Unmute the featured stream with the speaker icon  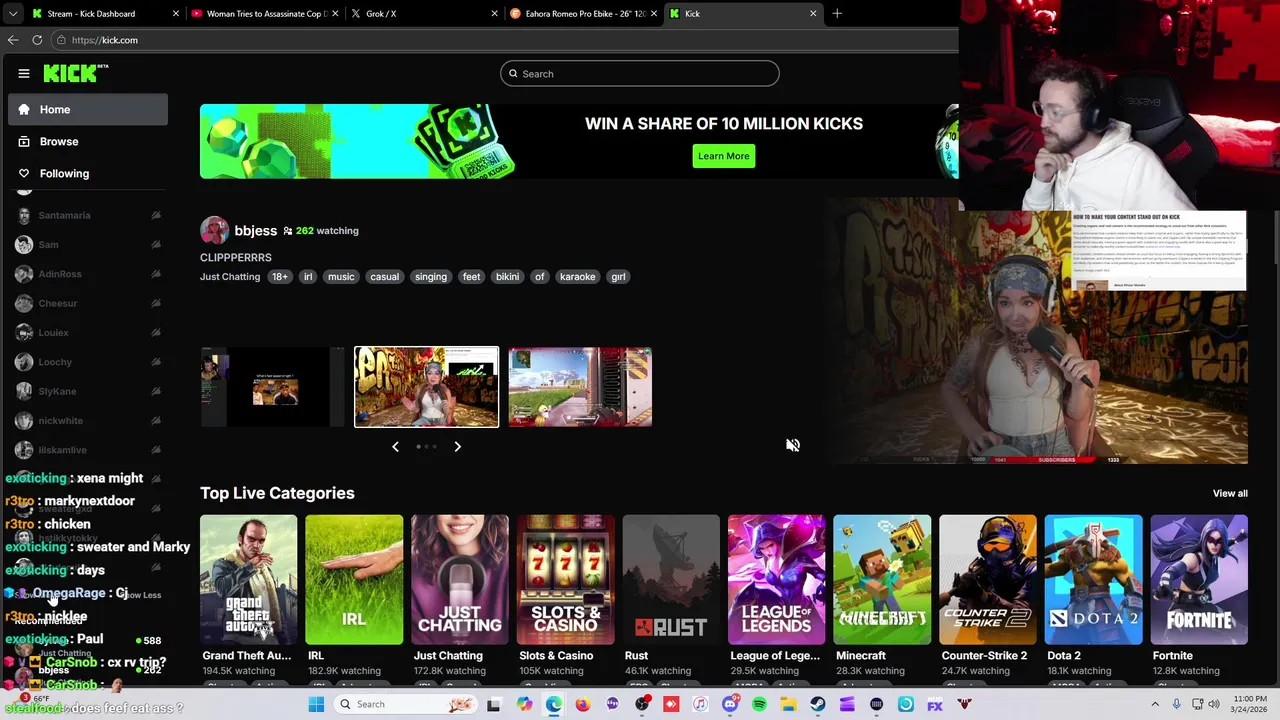pyautogui.click(x=793, y=445)
